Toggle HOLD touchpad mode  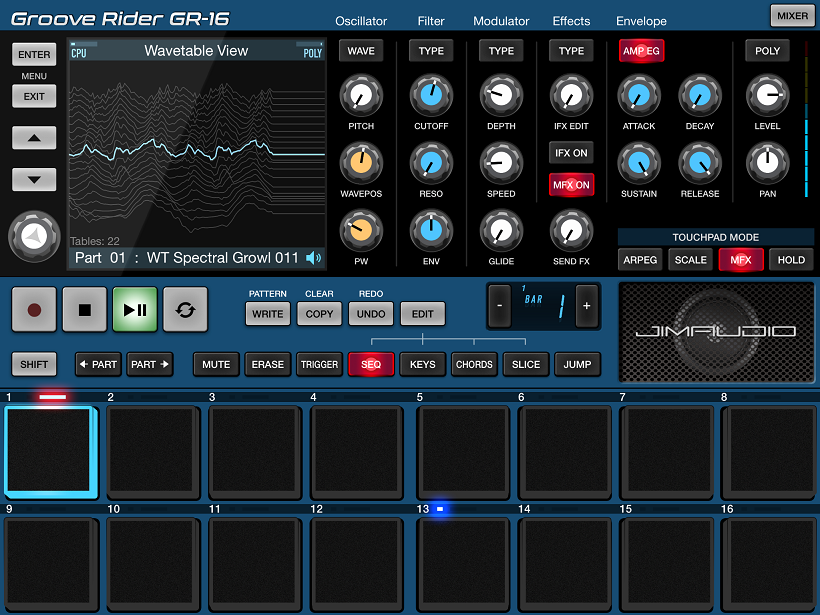791,260
